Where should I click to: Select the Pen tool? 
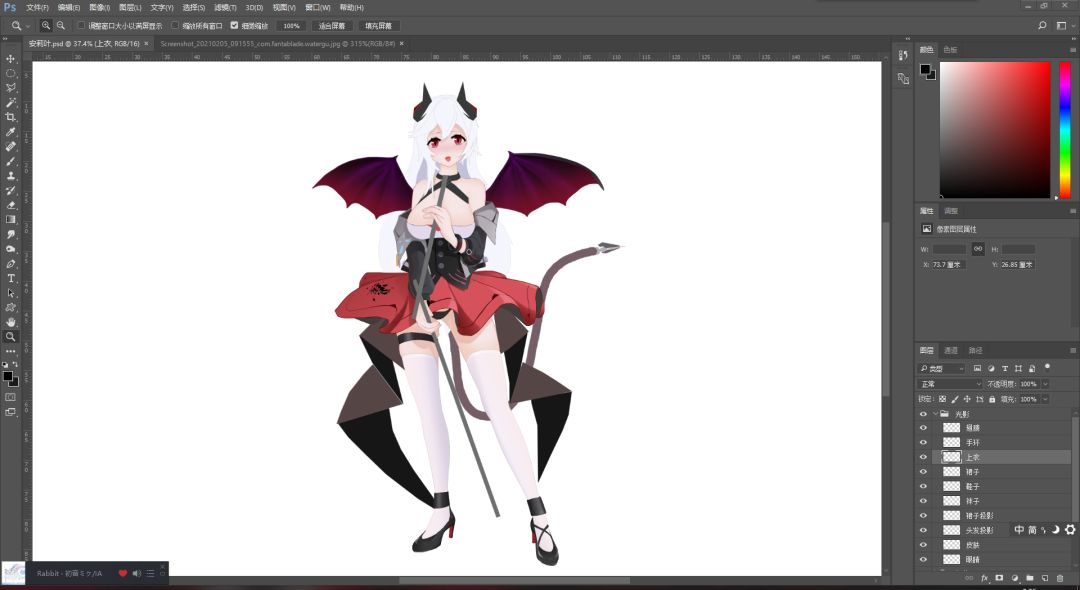(10, 264)
